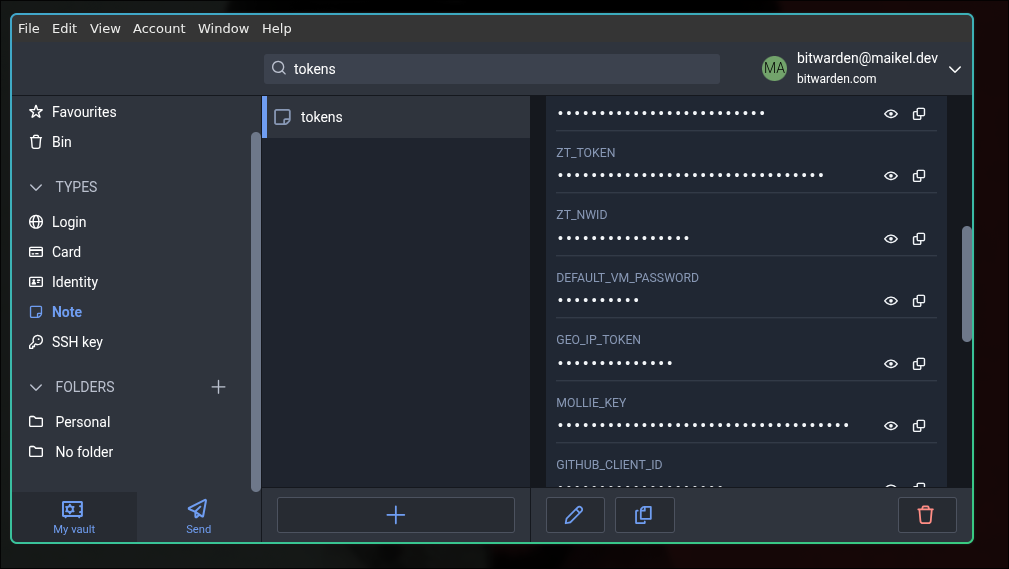Filter vault by SSH key type
This screenshot has height=569, width=1009.
click(x=77, y=342)
